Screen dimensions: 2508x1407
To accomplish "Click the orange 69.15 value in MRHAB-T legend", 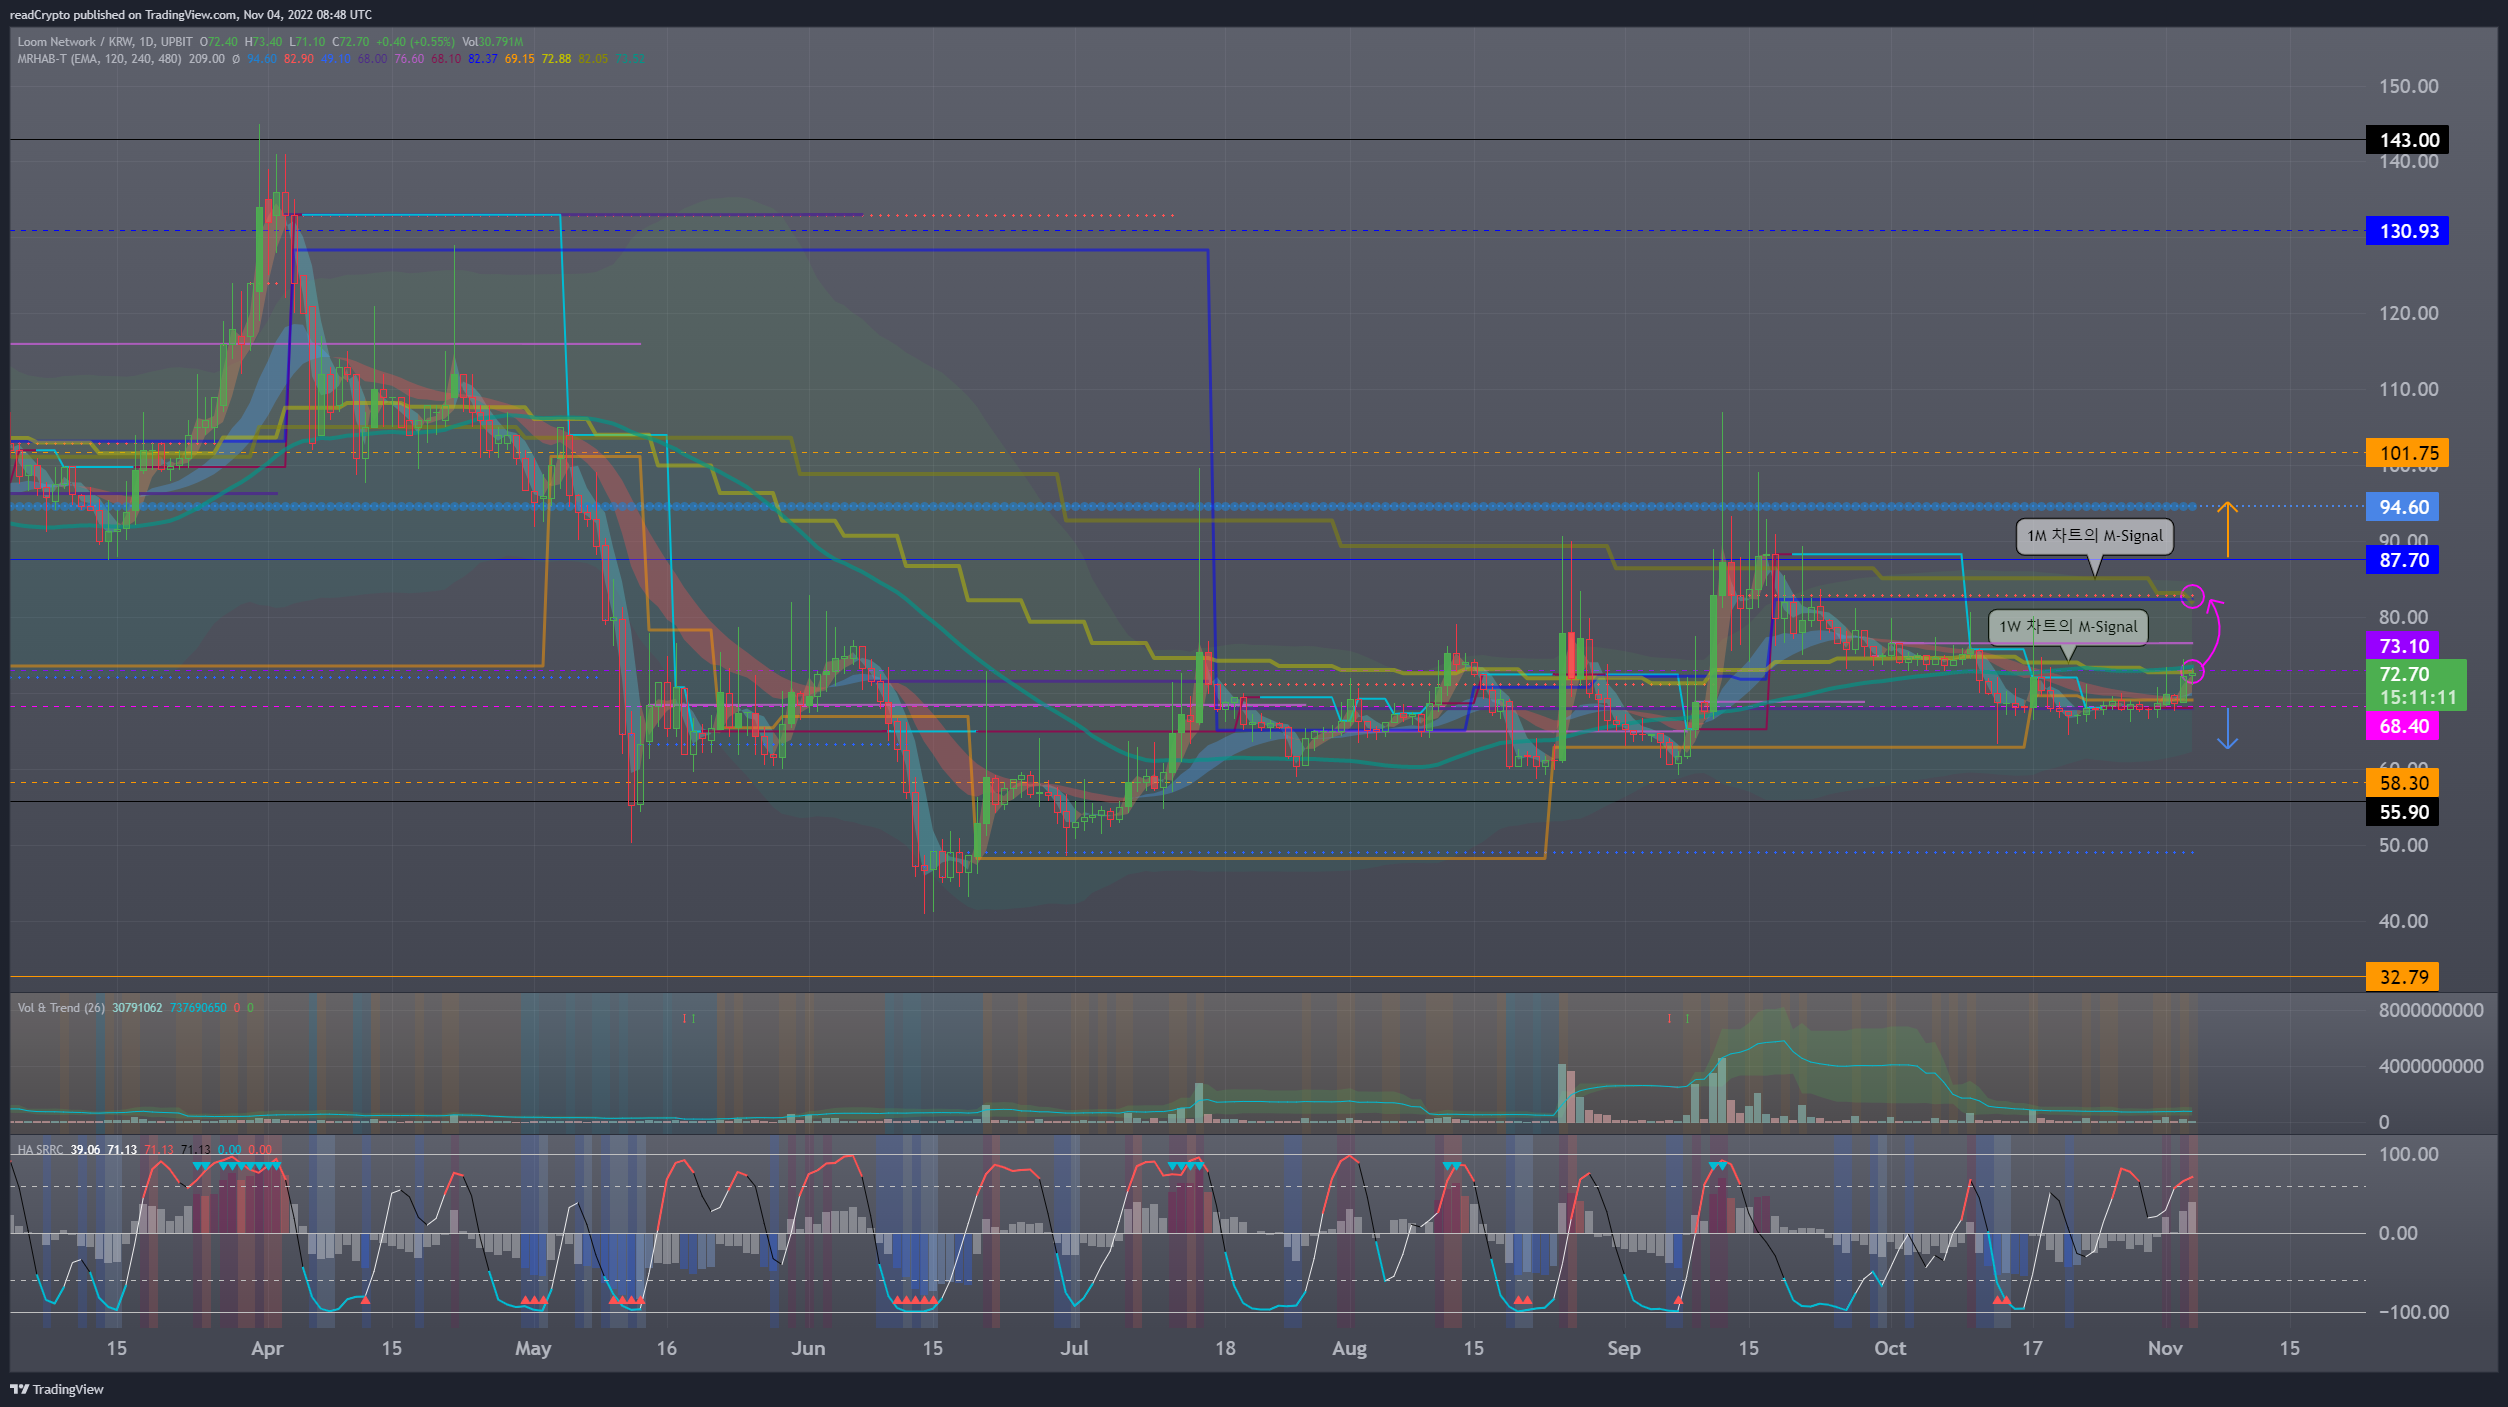I will (519, 59).
